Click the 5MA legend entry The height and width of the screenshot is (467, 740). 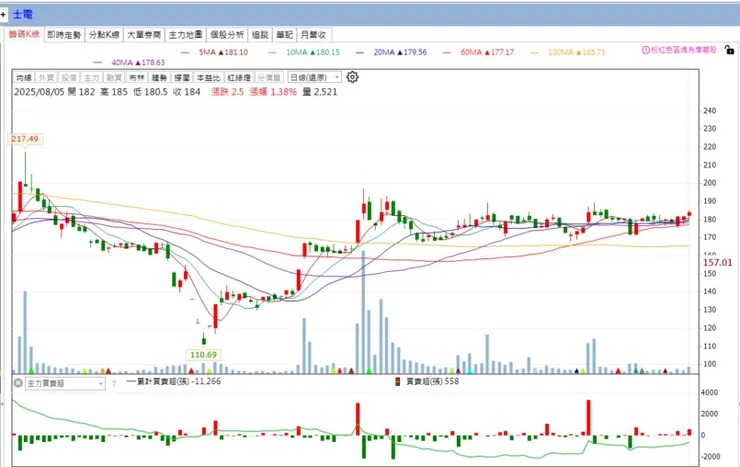(215, 52)
